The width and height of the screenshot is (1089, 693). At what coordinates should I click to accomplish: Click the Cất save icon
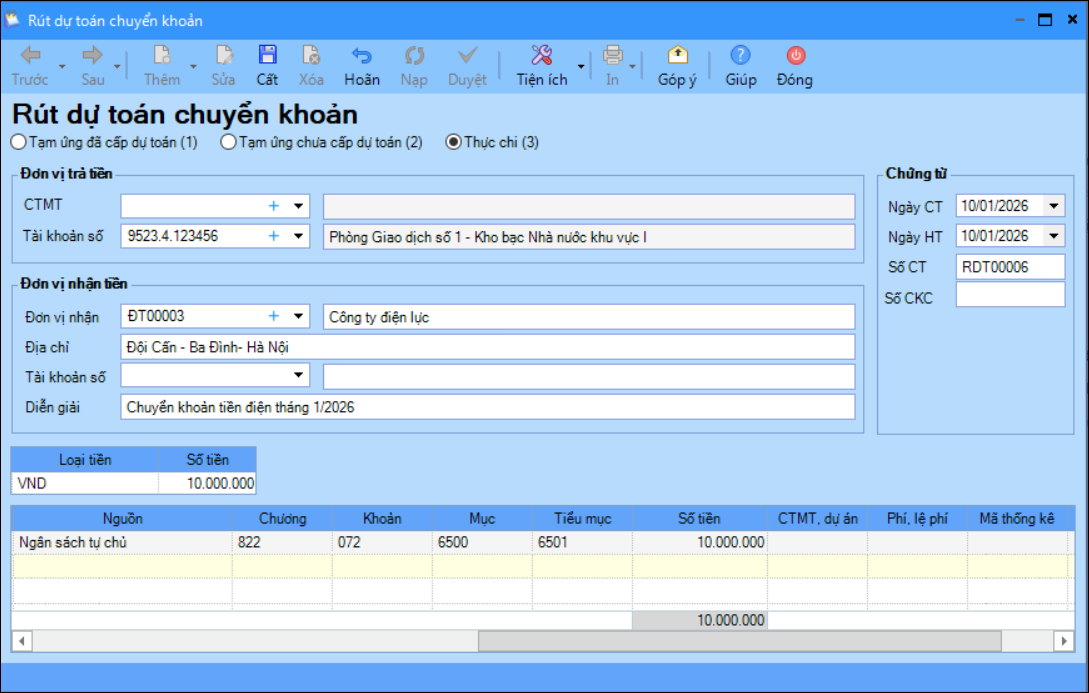point(267,56)
